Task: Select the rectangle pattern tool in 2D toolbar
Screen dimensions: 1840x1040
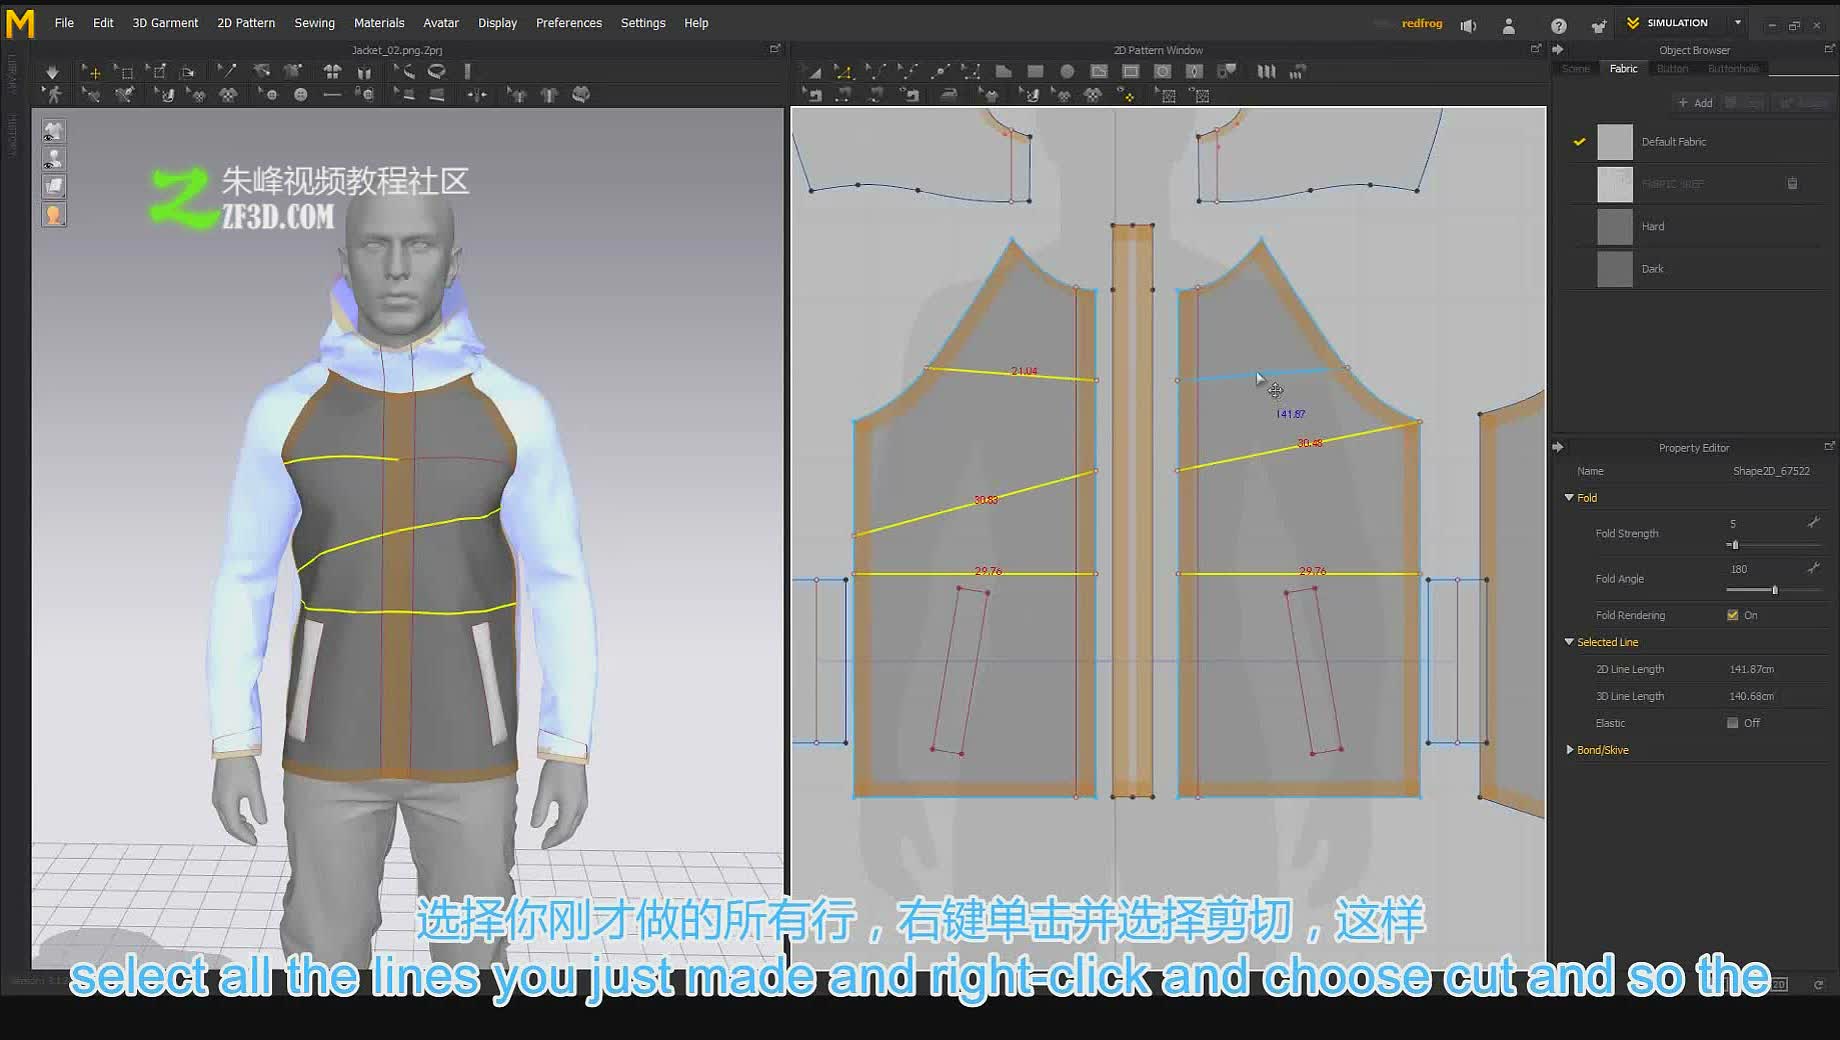Action: 1035,72
